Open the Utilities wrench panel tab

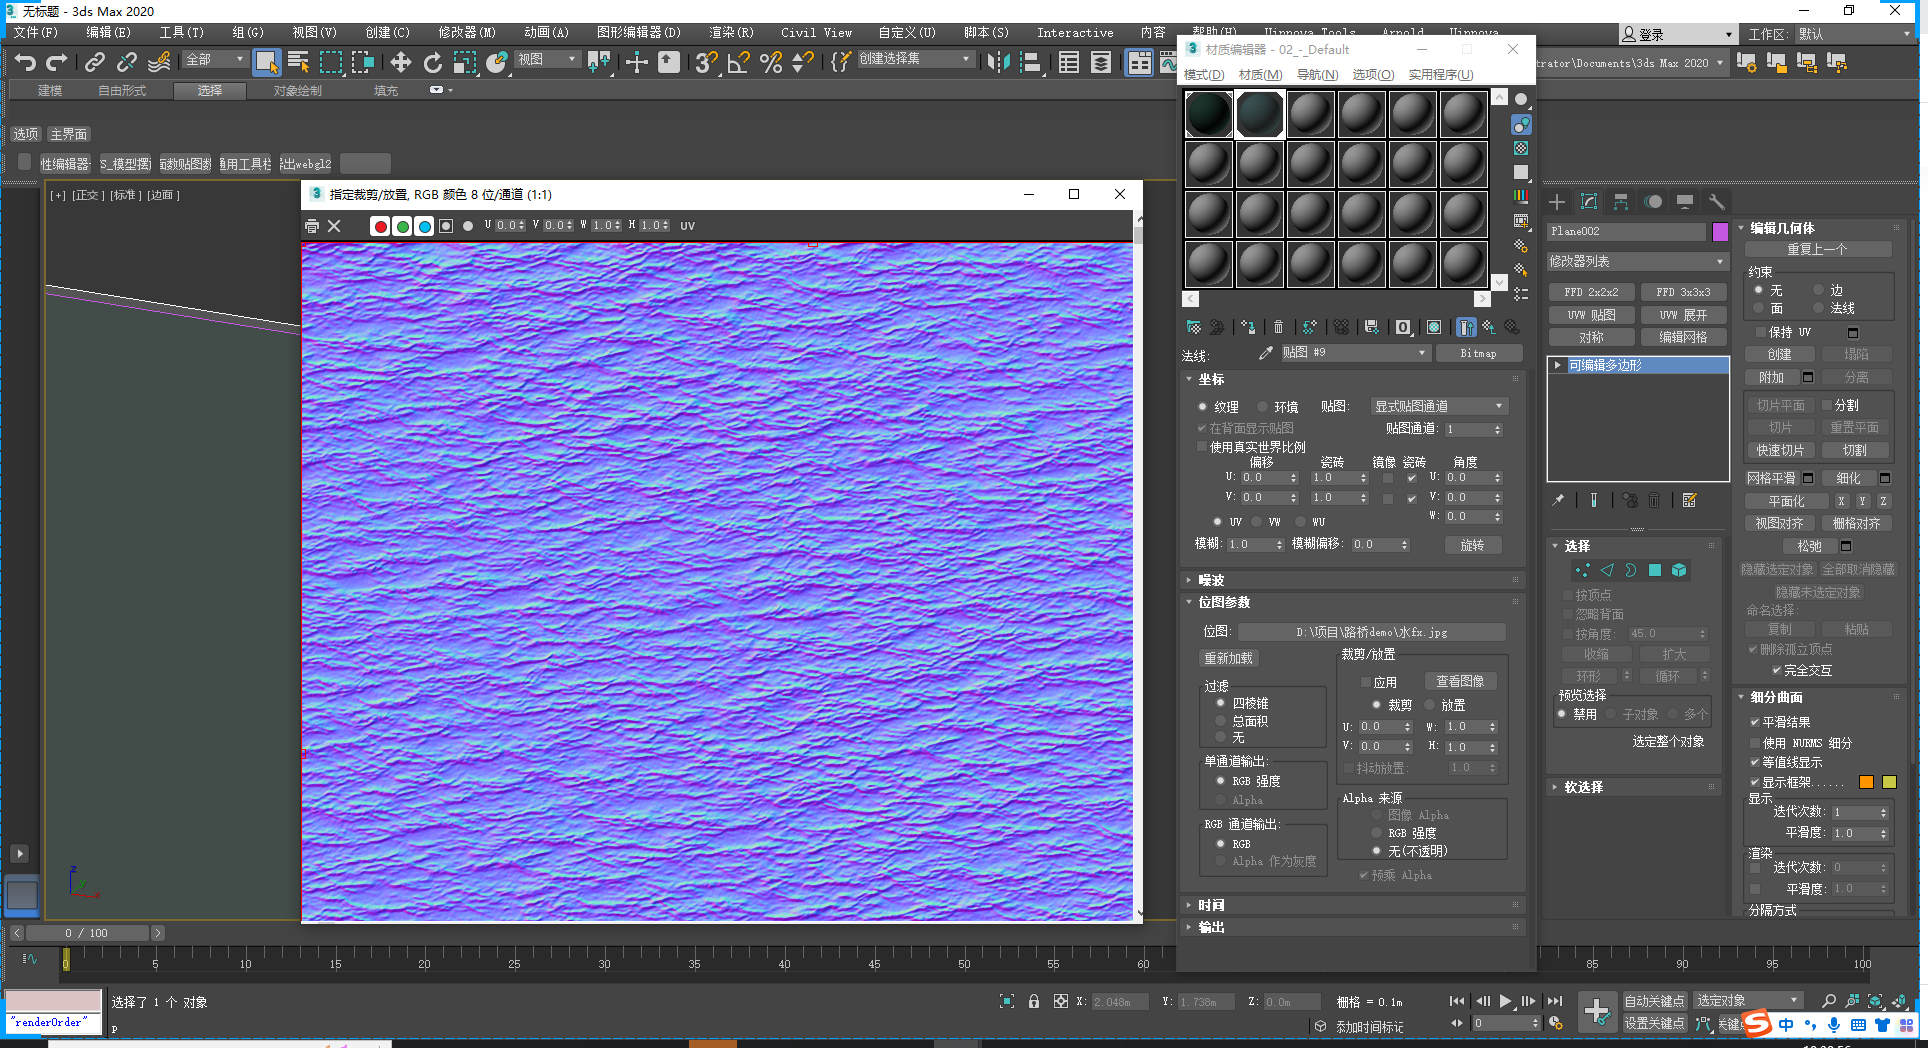1717,202
